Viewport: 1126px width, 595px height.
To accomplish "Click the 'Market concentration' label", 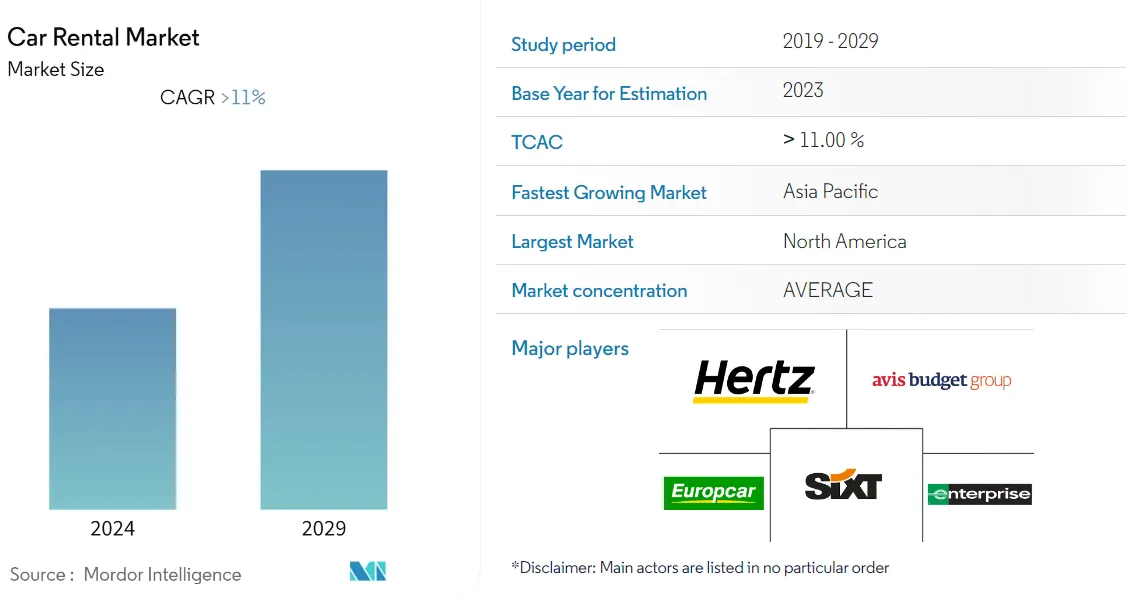I will (599, 291).
